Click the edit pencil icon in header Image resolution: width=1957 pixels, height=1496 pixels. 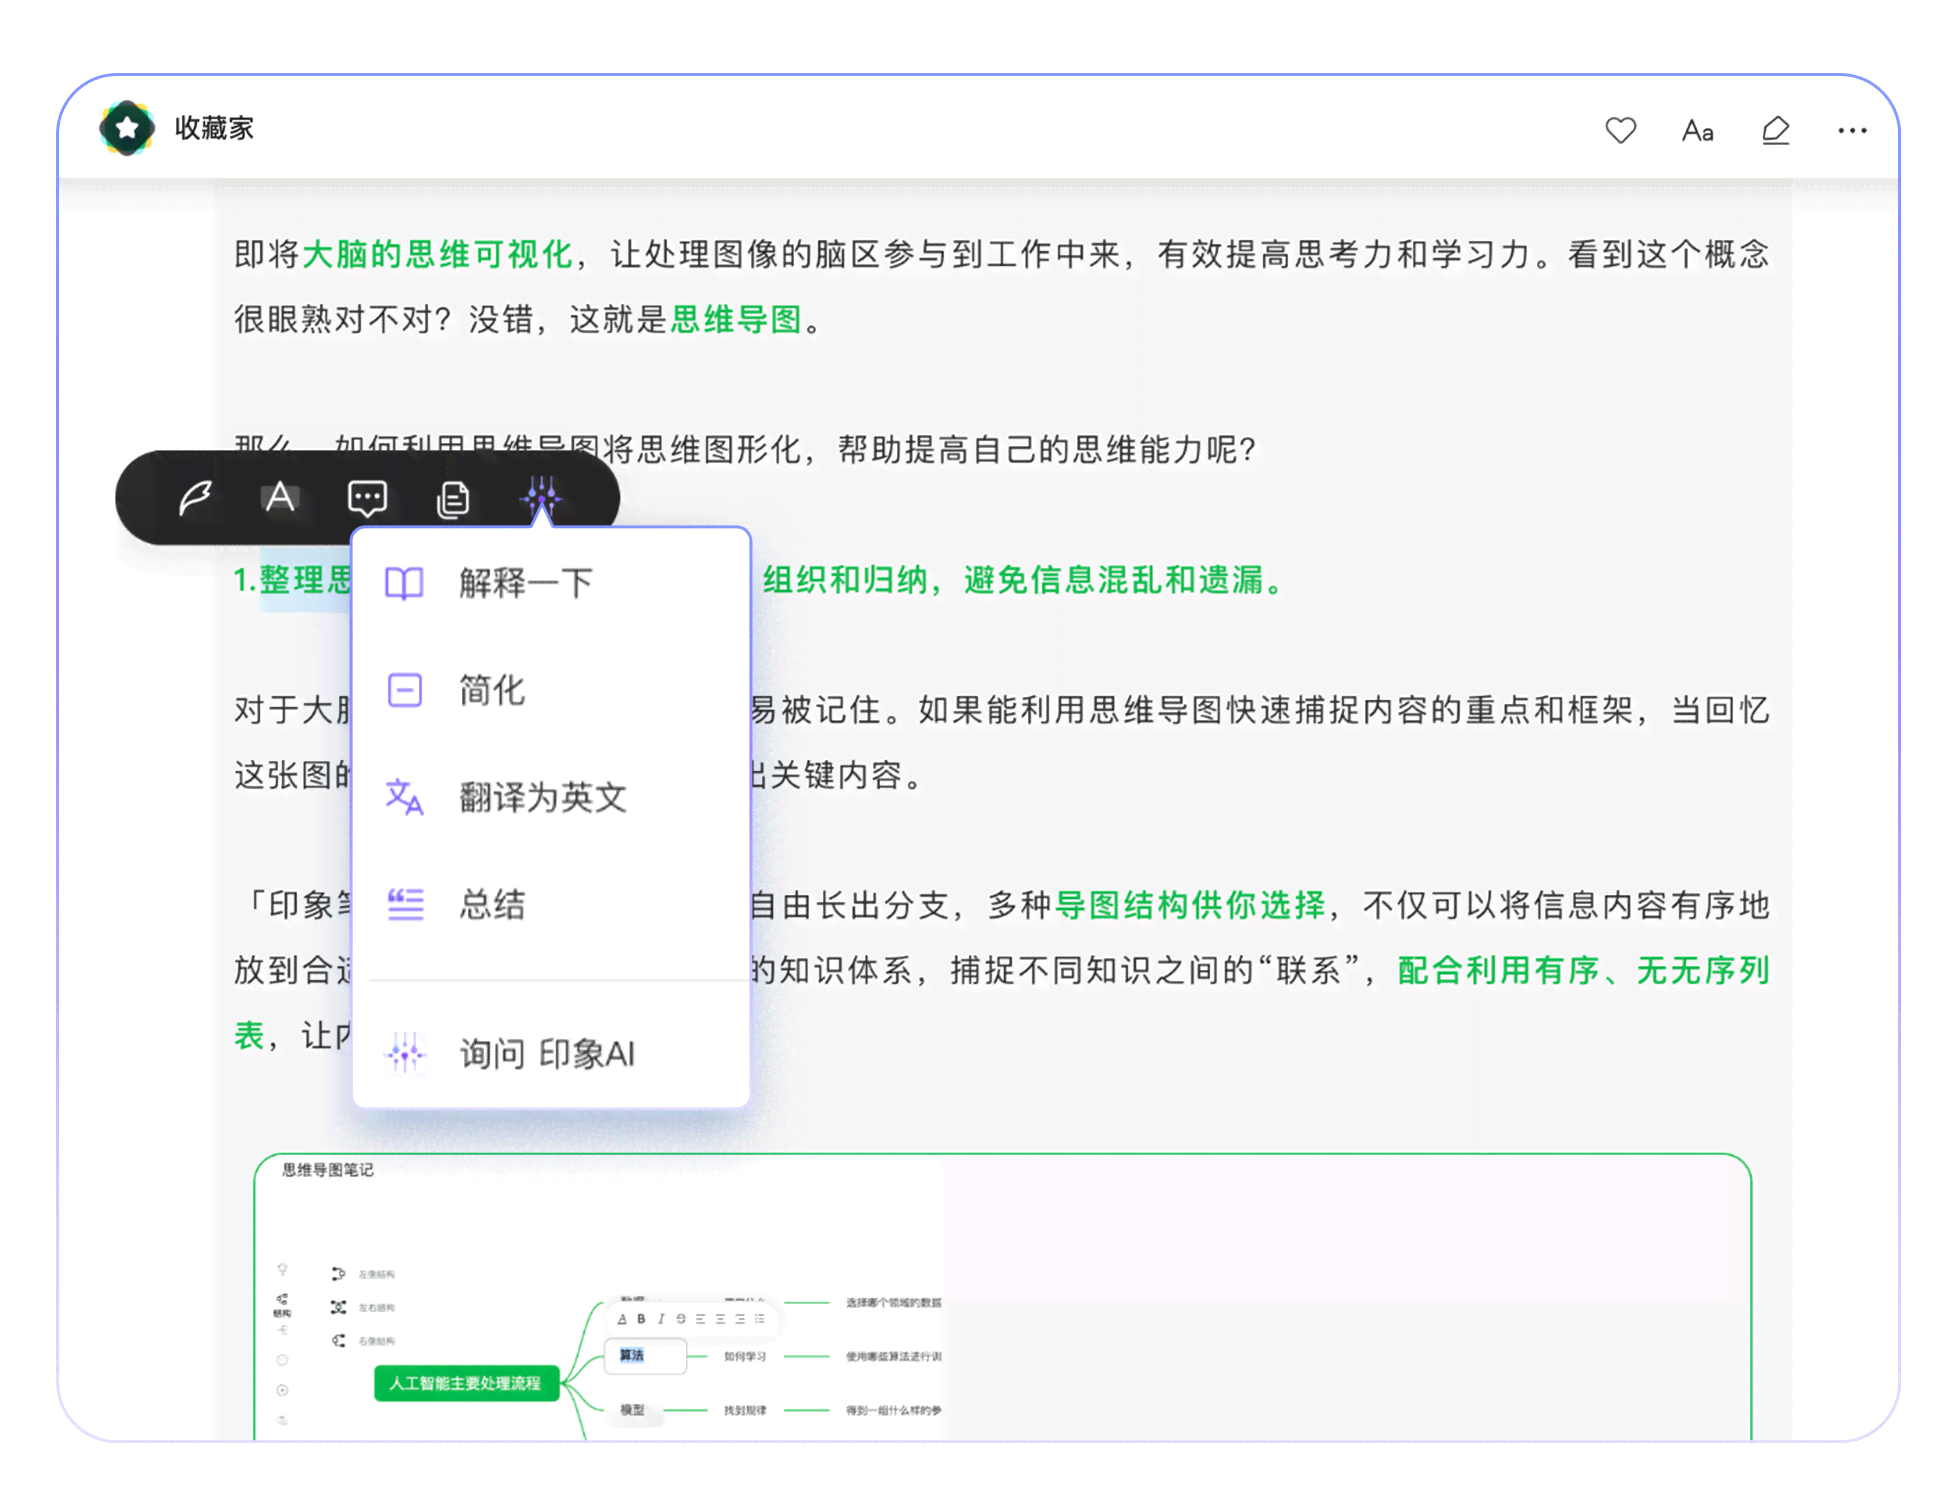pyautogui.click(x=1776, y=130)
